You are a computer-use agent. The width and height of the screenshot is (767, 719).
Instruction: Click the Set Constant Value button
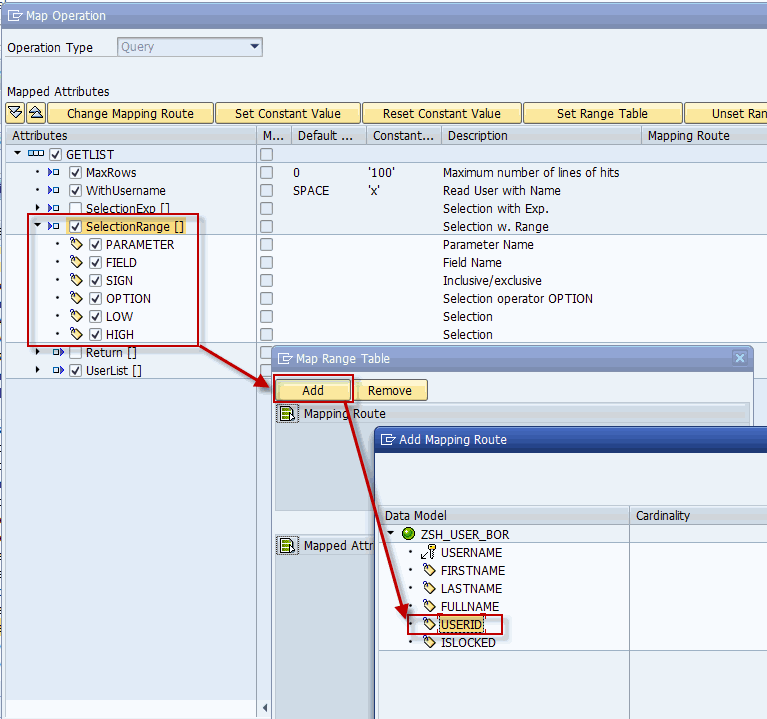tap(287, 113)
